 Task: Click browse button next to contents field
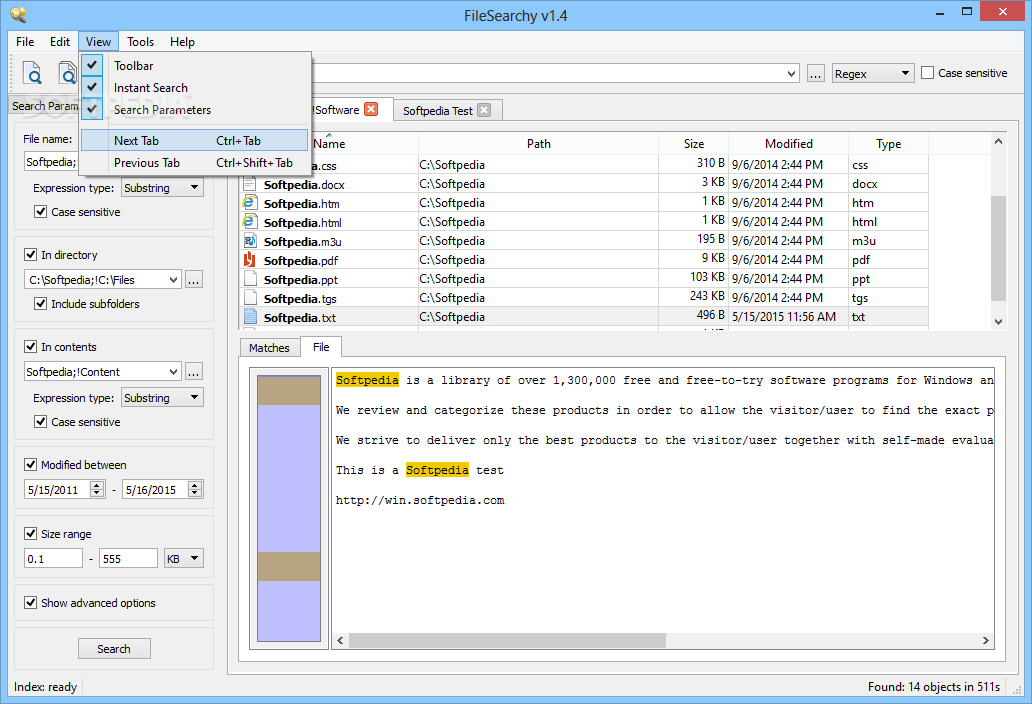click(194, 372)
